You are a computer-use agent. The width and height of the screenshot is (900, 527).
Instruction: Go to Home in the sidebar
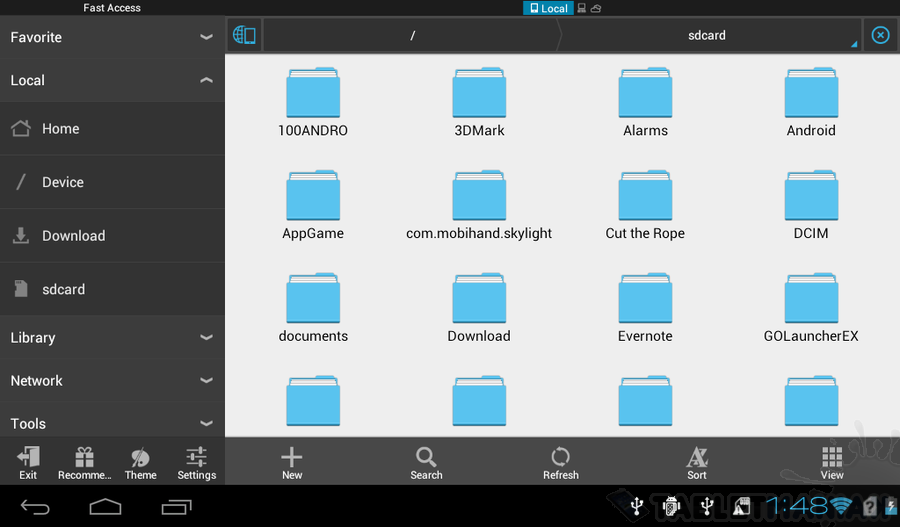tap(112, 129)
